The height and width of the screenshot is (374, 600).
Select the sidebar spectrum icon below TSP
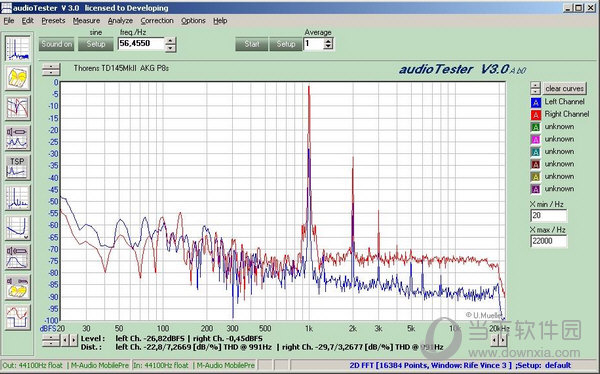tap(17, 198)
